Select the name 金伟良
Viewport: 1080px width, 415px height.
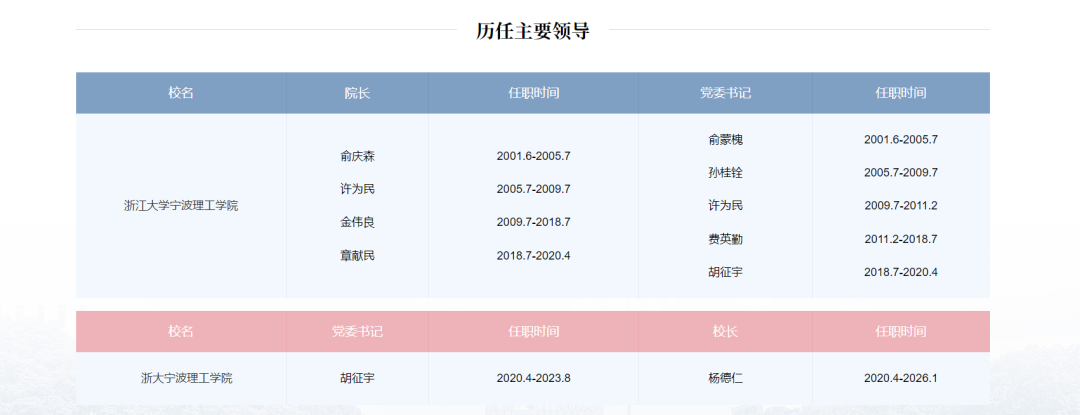(x=357, y=222)
